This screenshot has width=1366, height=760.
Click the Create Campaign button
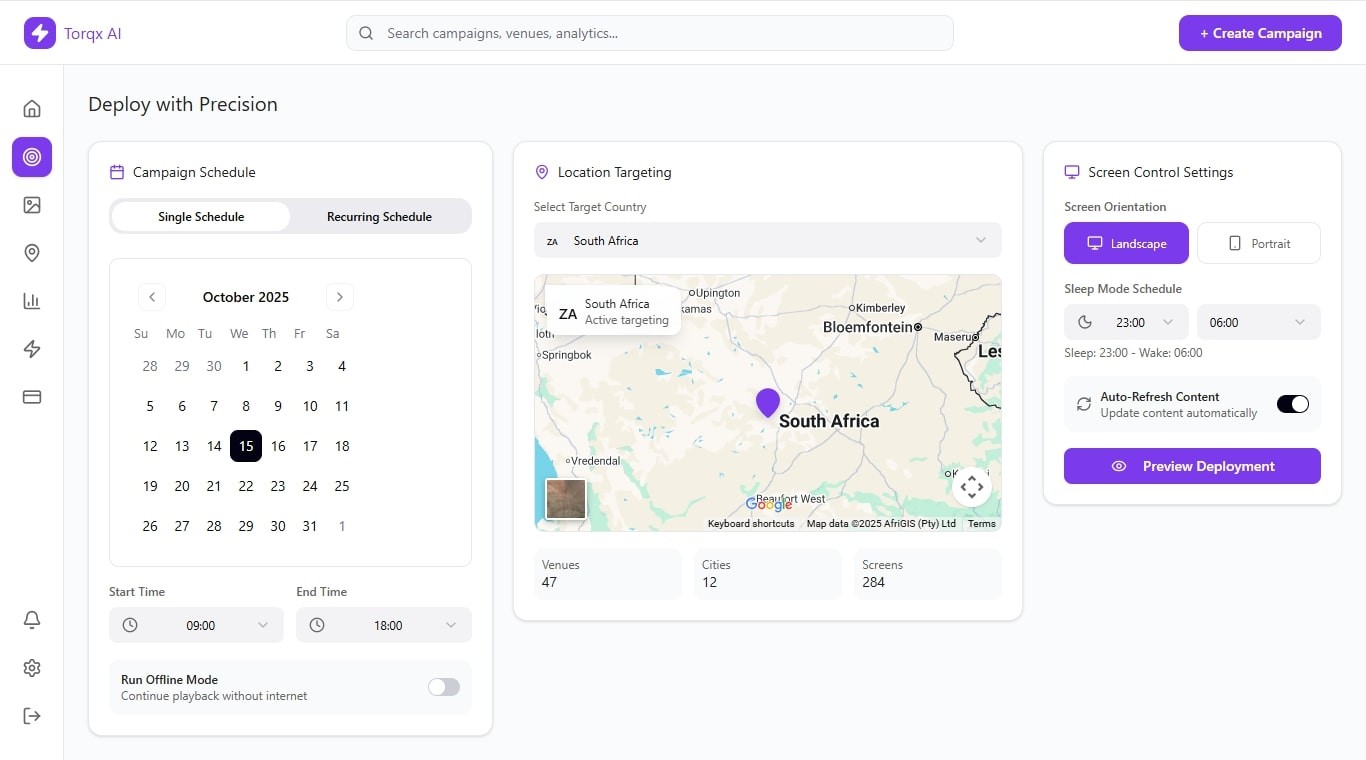coord(1259,33)
